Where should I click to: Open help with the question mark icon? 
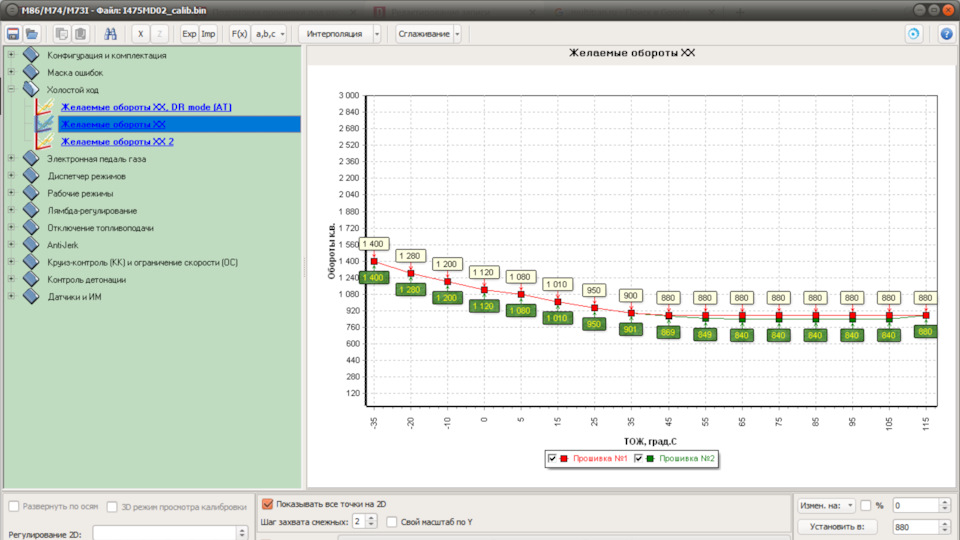tap(946, 34)
